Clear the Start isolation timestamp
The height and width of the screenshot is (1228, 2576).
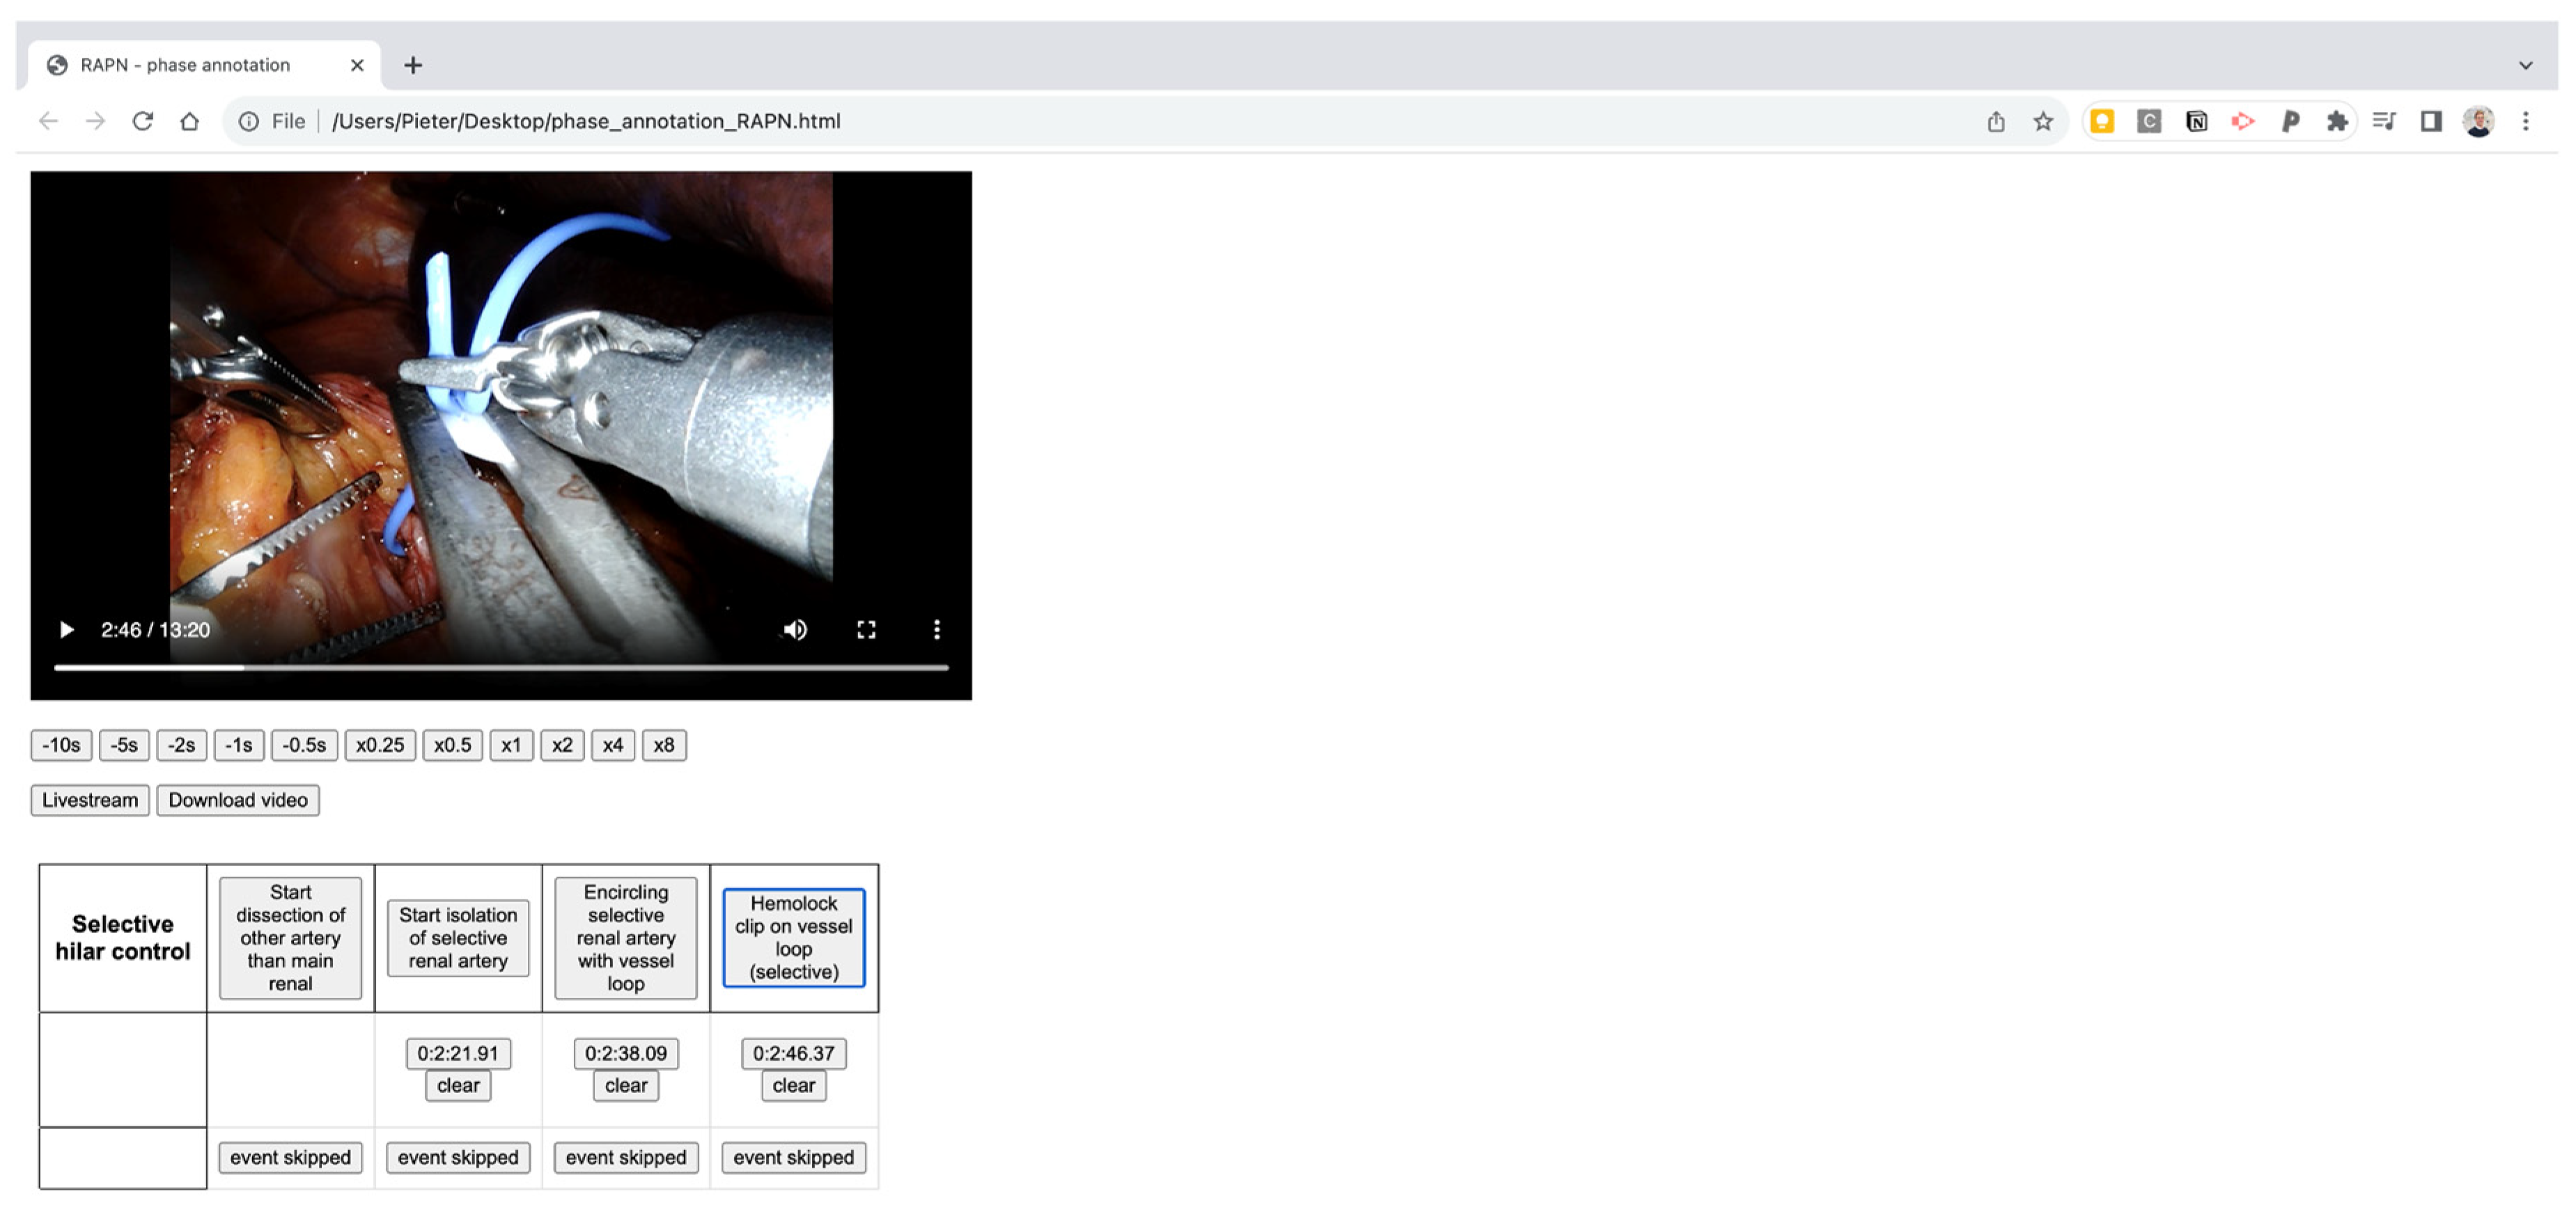457,1085
